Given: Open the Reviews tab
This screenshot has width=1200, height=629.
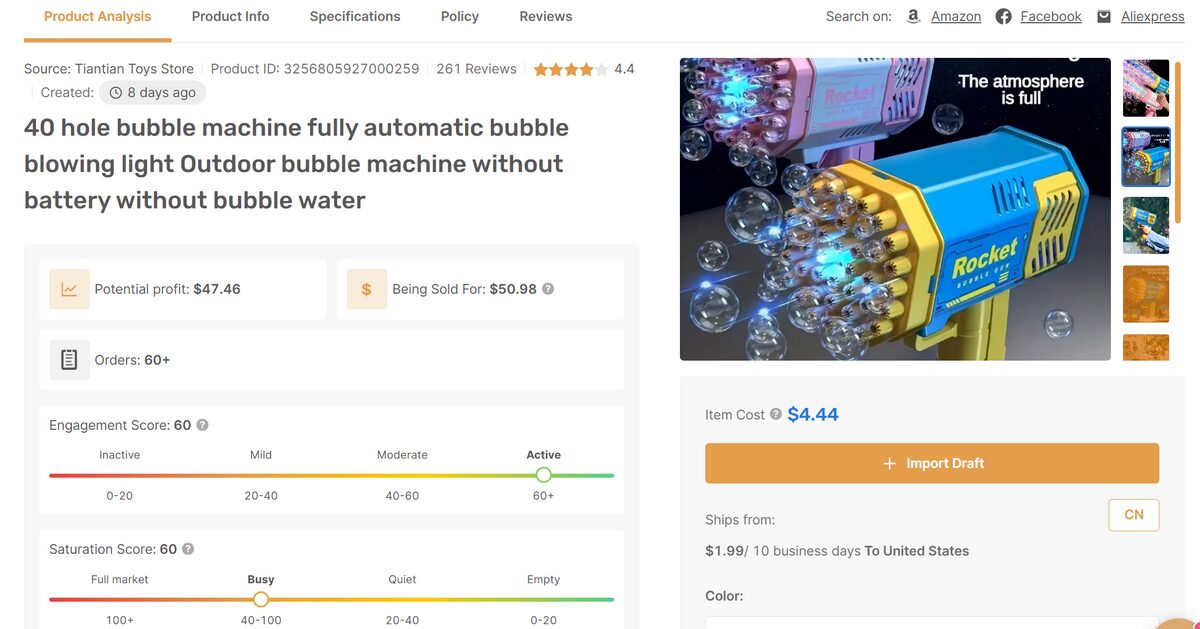Looking at the screenshot, I should 545,16.
